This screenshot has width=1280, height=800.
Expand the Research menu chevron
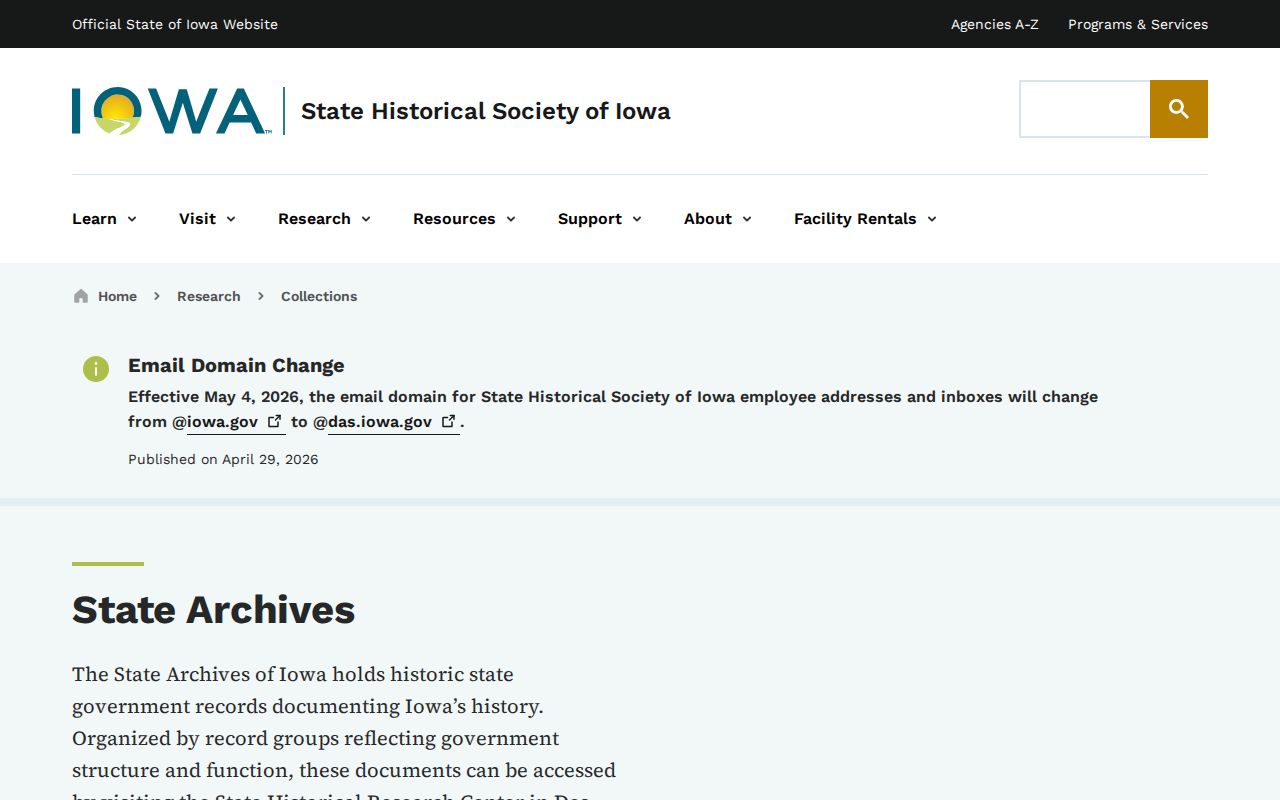coord(366,219)
